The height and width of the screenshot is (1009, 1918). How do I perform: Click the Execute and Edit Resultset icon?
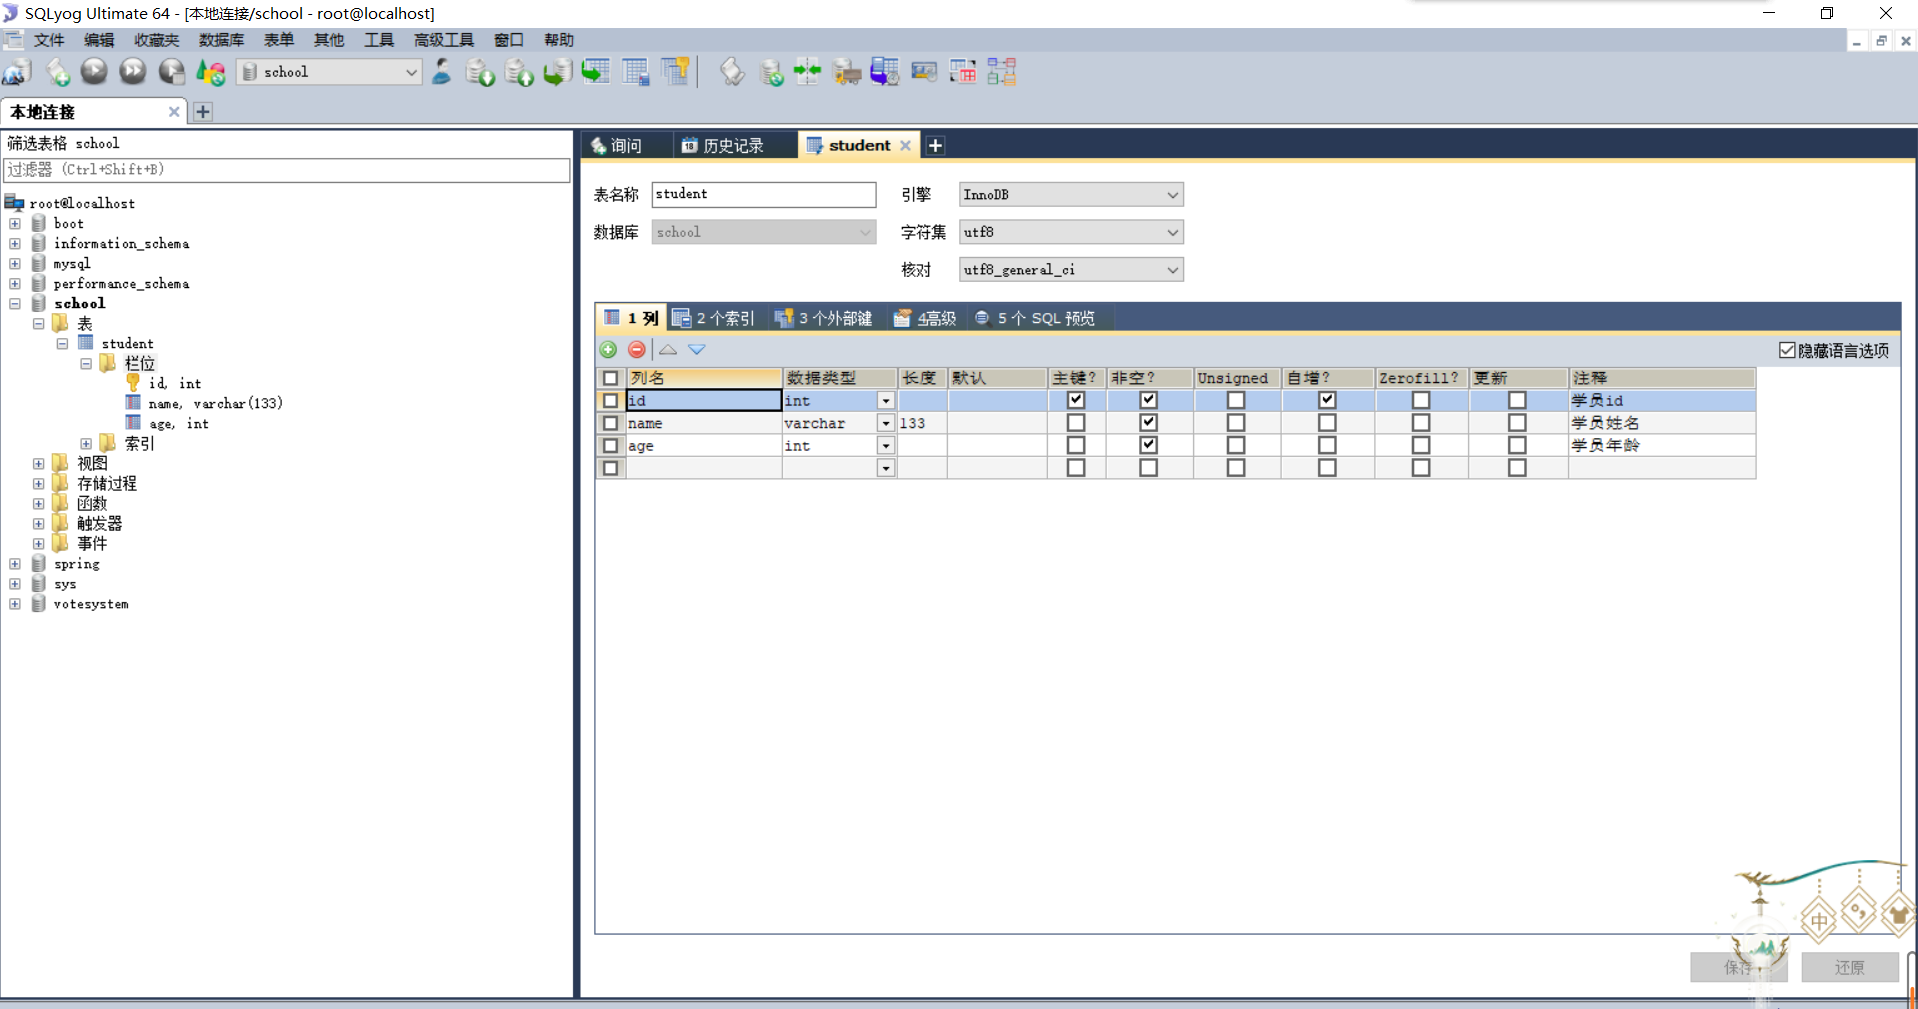172,72
